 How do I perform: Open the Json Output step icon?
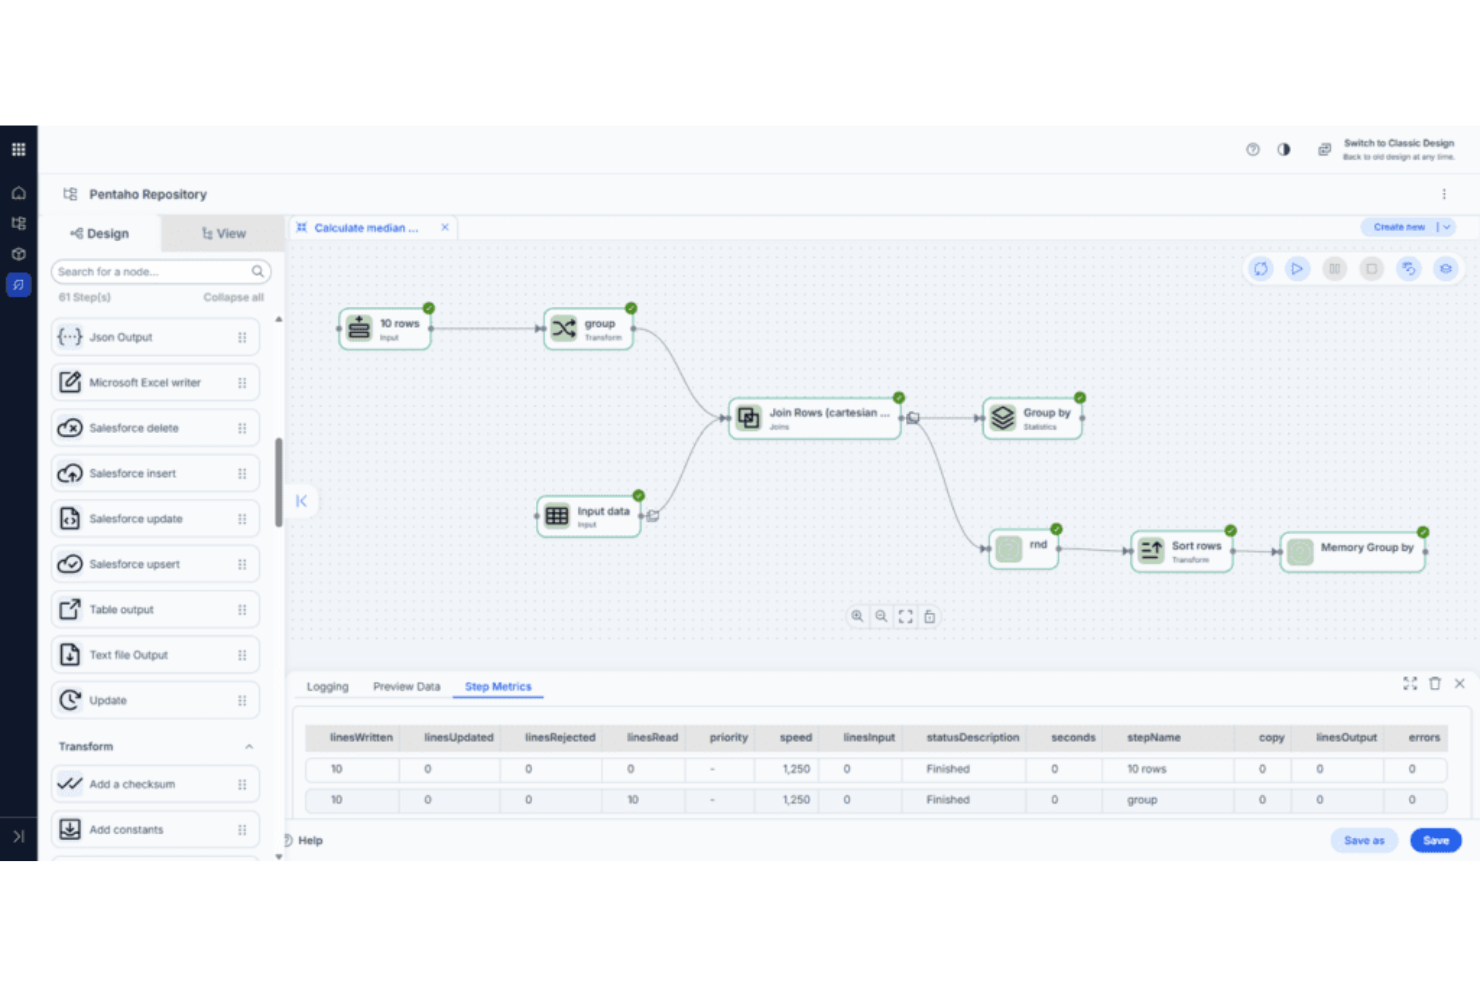[x=69, y=337]
